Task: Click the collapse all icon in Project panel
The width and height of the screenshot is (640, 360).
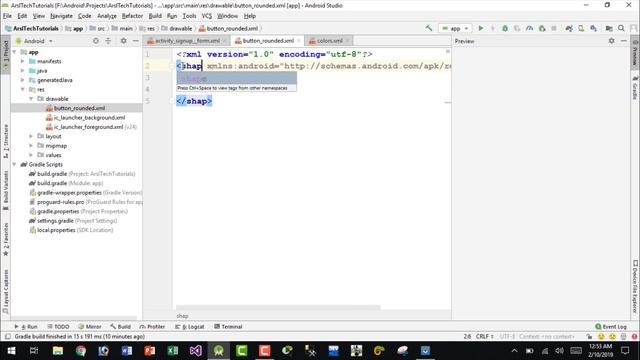Action: 108,41
